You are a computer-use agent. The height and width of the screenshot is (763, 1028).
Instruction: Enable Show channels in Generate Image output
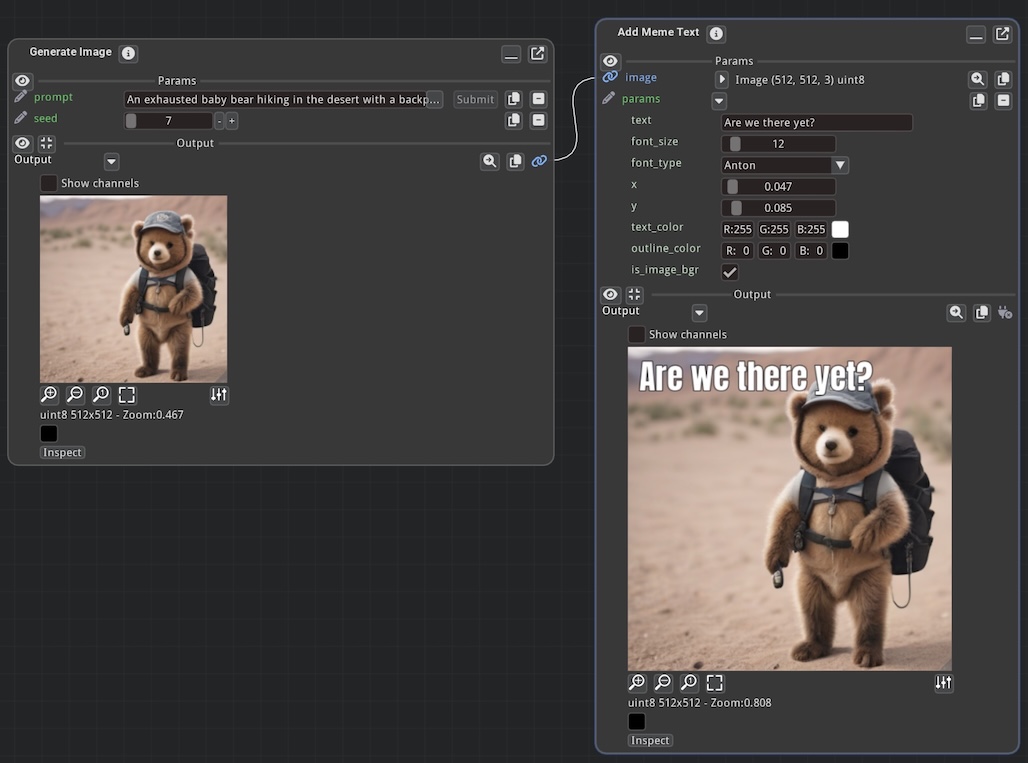pyautogui.click(x=49, y=183)
